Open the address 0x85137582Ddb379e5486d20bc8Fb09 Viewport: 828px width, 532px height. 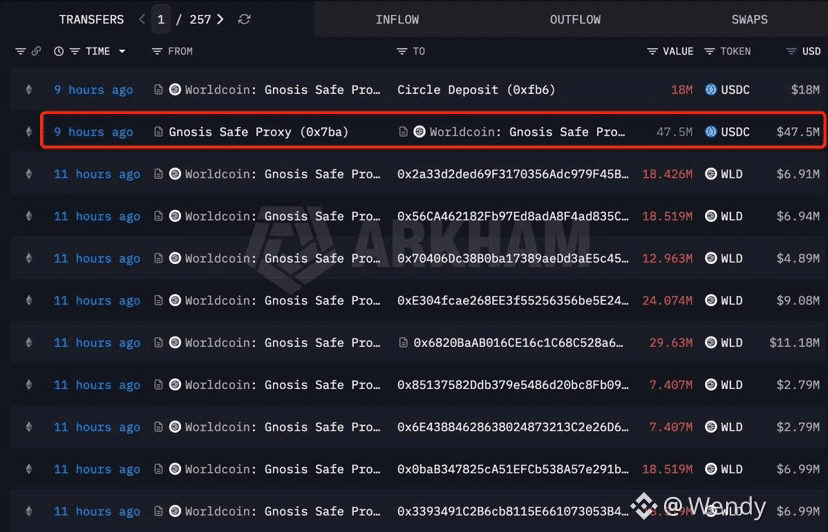[x=513, y=385]
